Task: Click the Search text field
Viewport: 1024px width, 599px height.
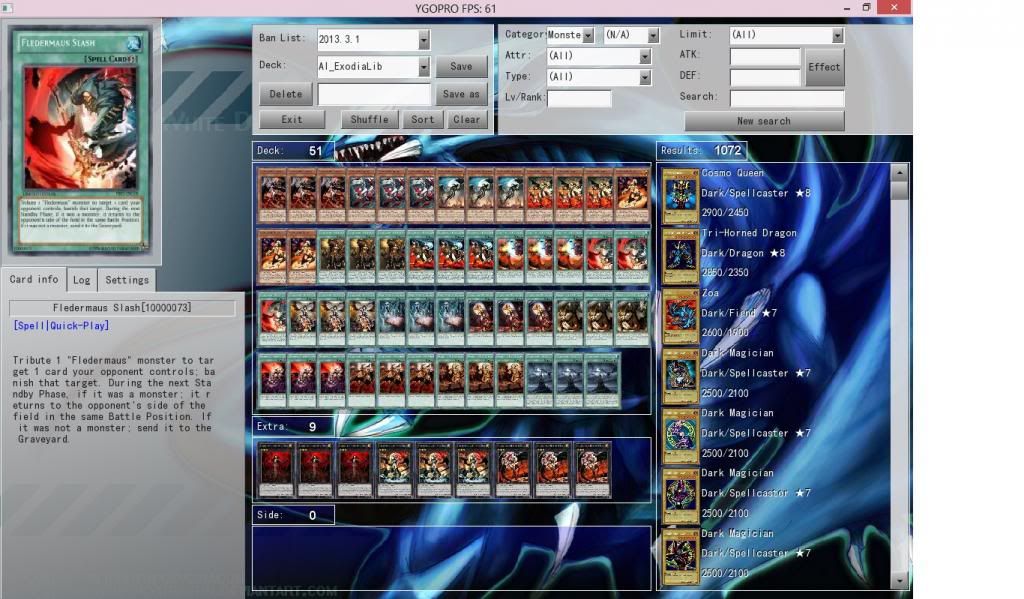Action: tap(786, 98)
